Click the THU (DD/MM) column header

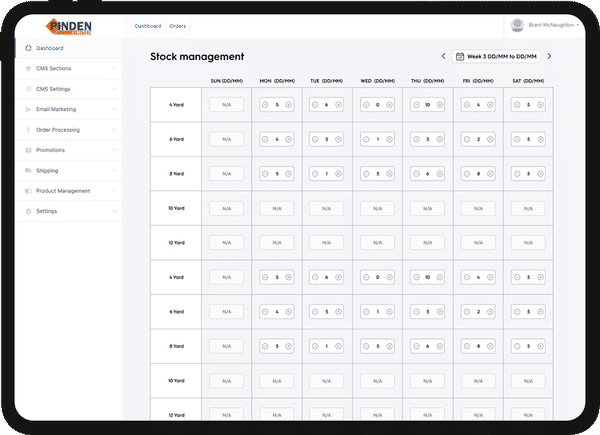tap(427, 81)
